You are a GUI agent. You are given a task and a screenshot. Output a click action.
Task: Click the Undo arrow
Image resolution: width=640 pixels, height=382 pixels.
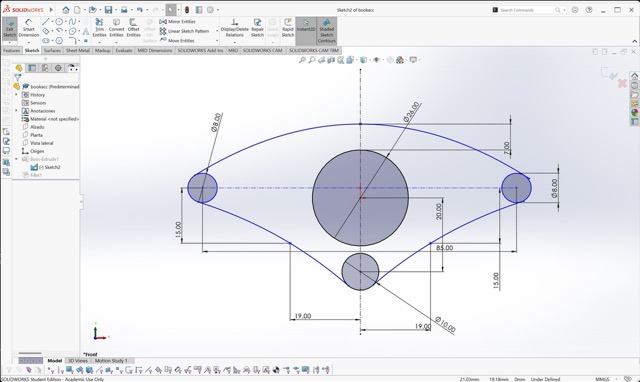140,9
